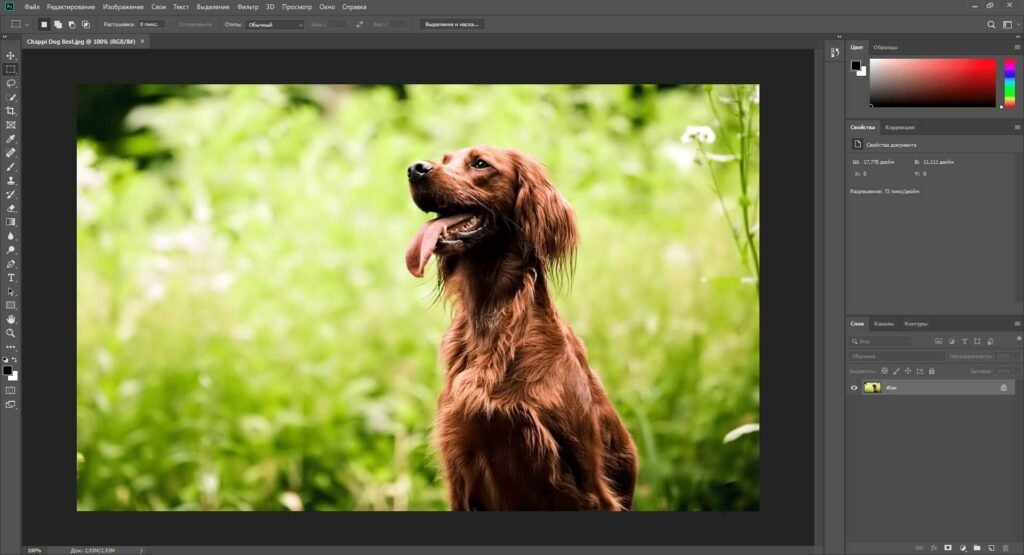This screenshot has width=1024, height=555.
Task: Select the Zoom tool in toolbox
Action: (10, 333)
